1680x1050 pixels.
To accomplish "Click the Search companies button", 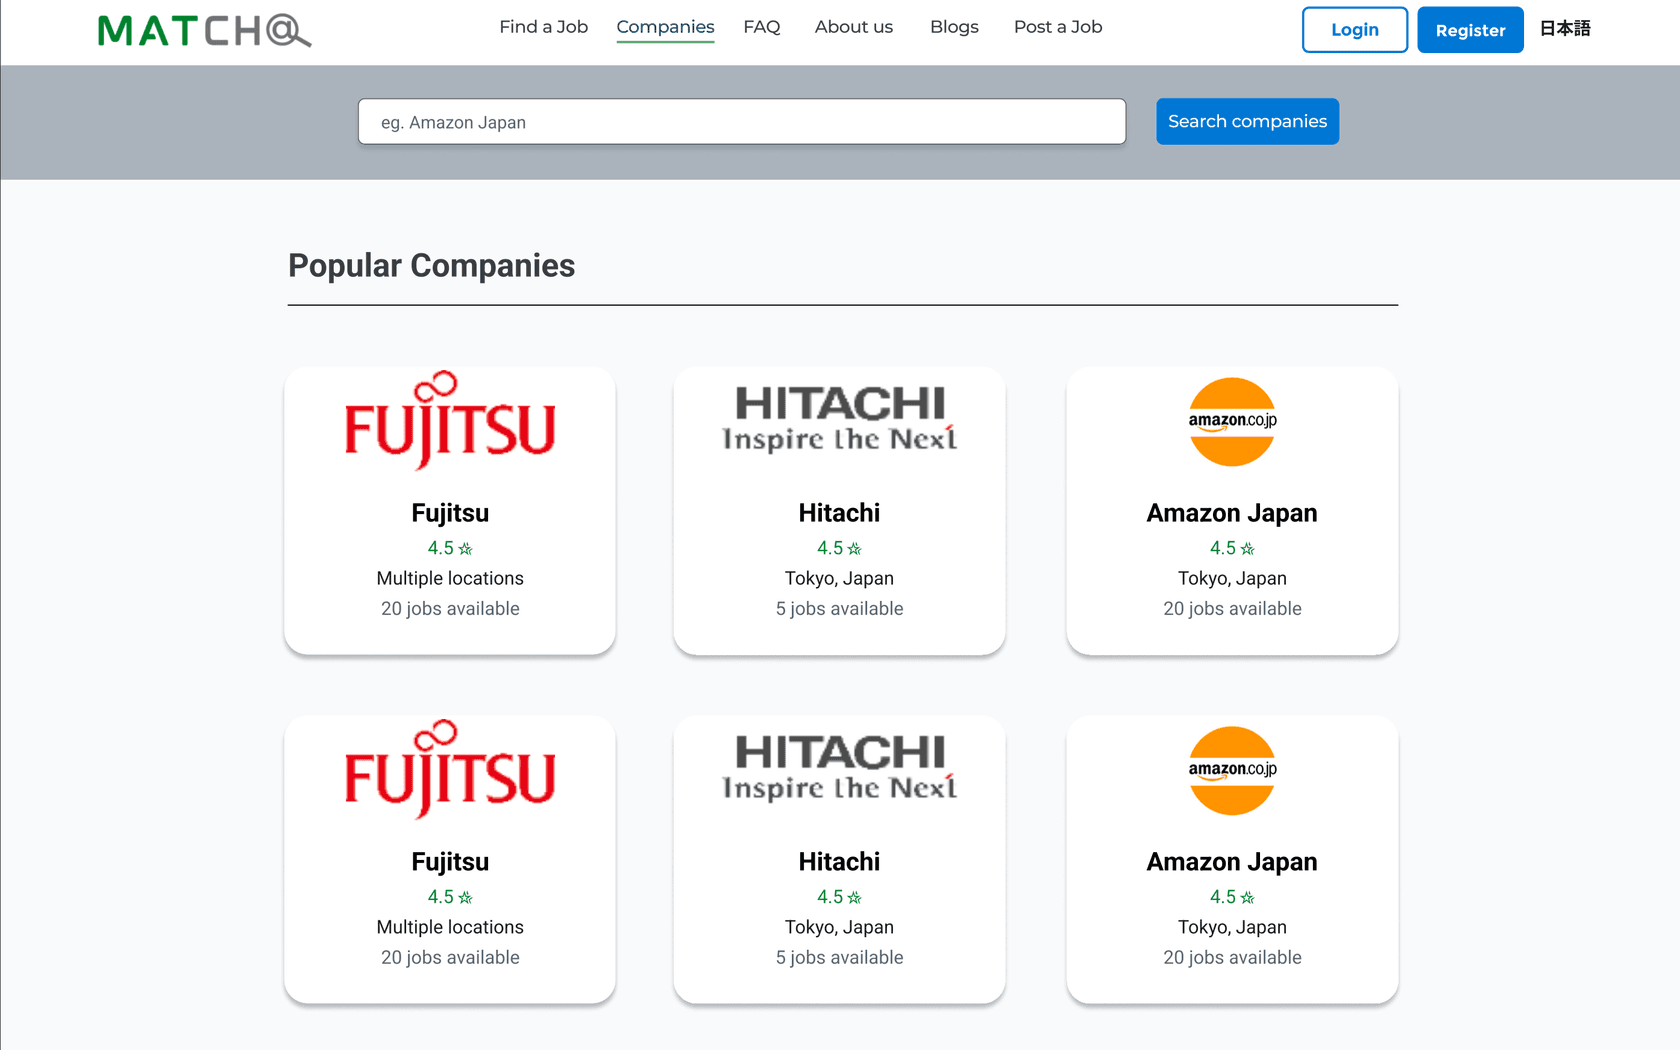I will pyautogui.click(x=1247, y=122).
